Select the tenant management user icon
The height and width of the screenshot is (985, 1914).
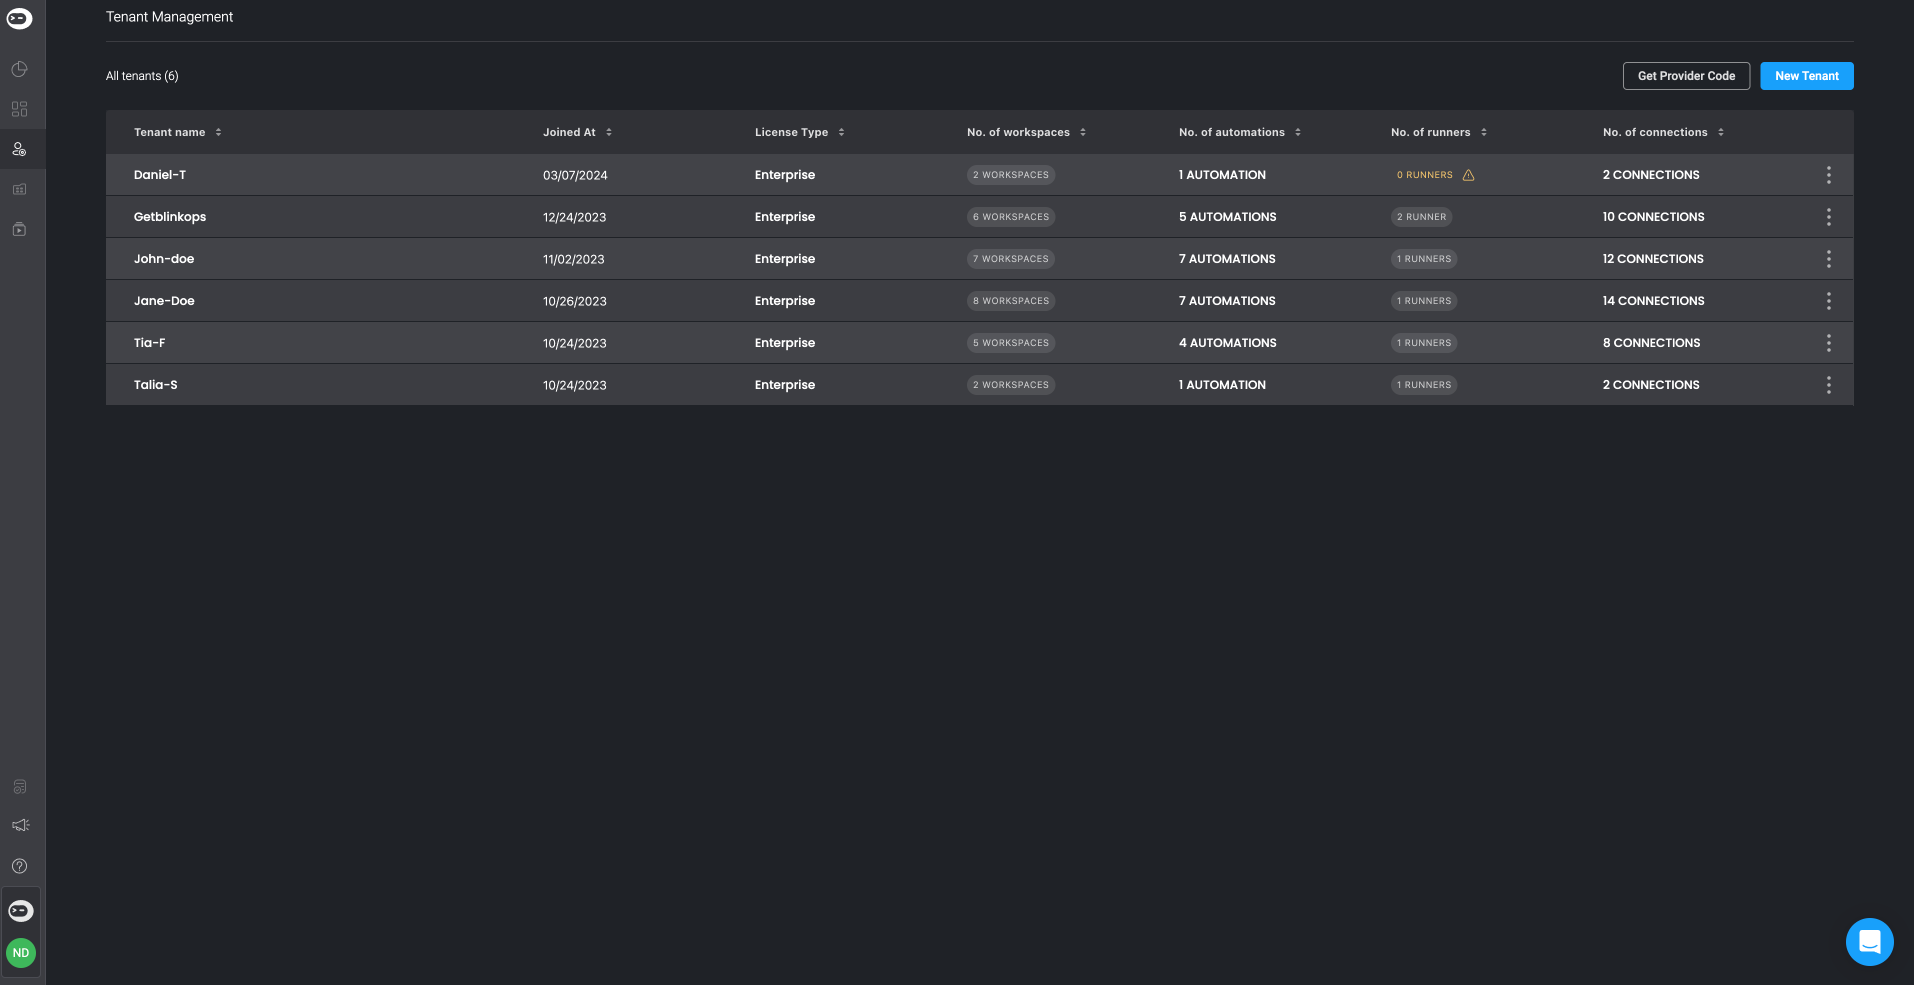[19, 149]
